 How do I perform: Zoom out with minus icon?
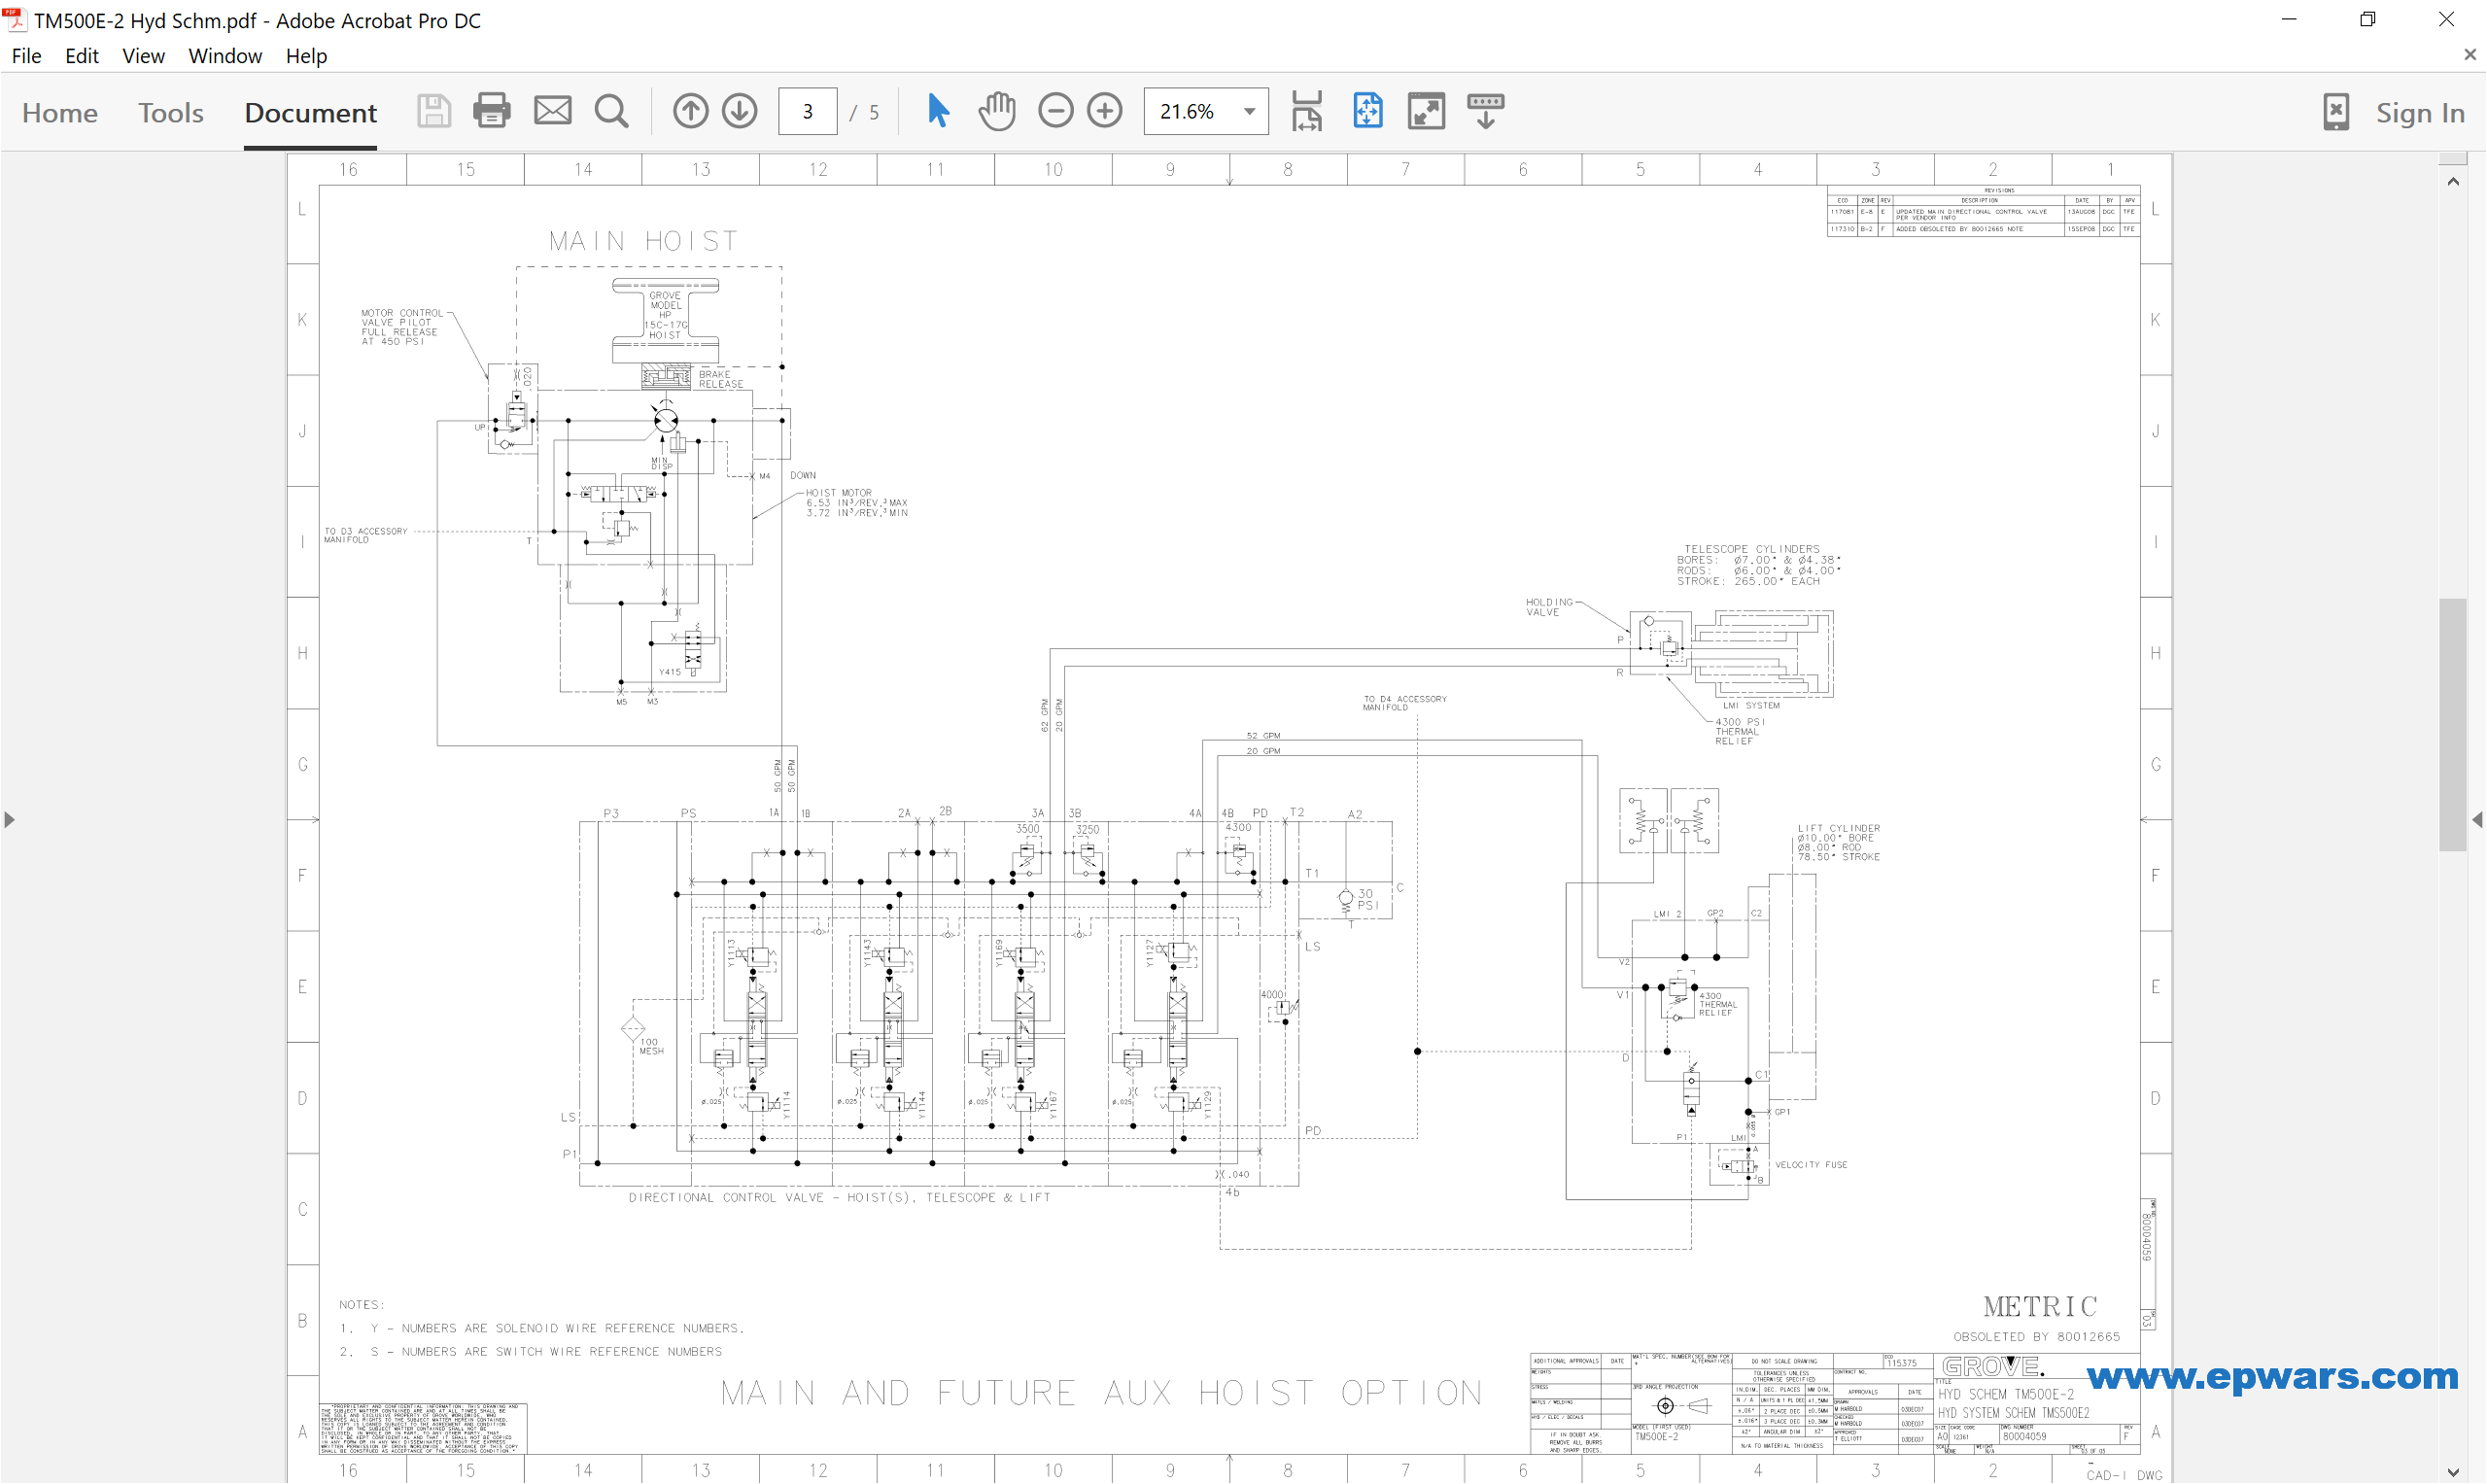(x=1055, y=111)
